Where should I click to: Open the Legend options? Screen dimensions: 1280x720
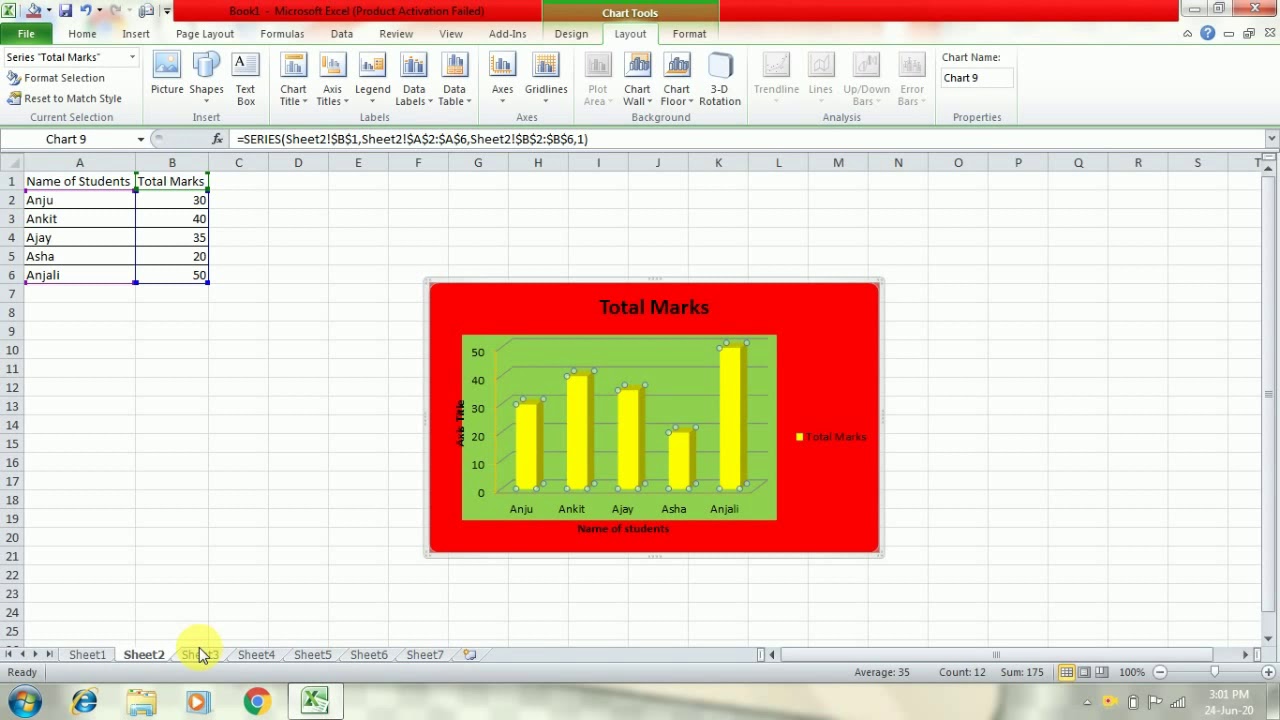coord(372,80)
